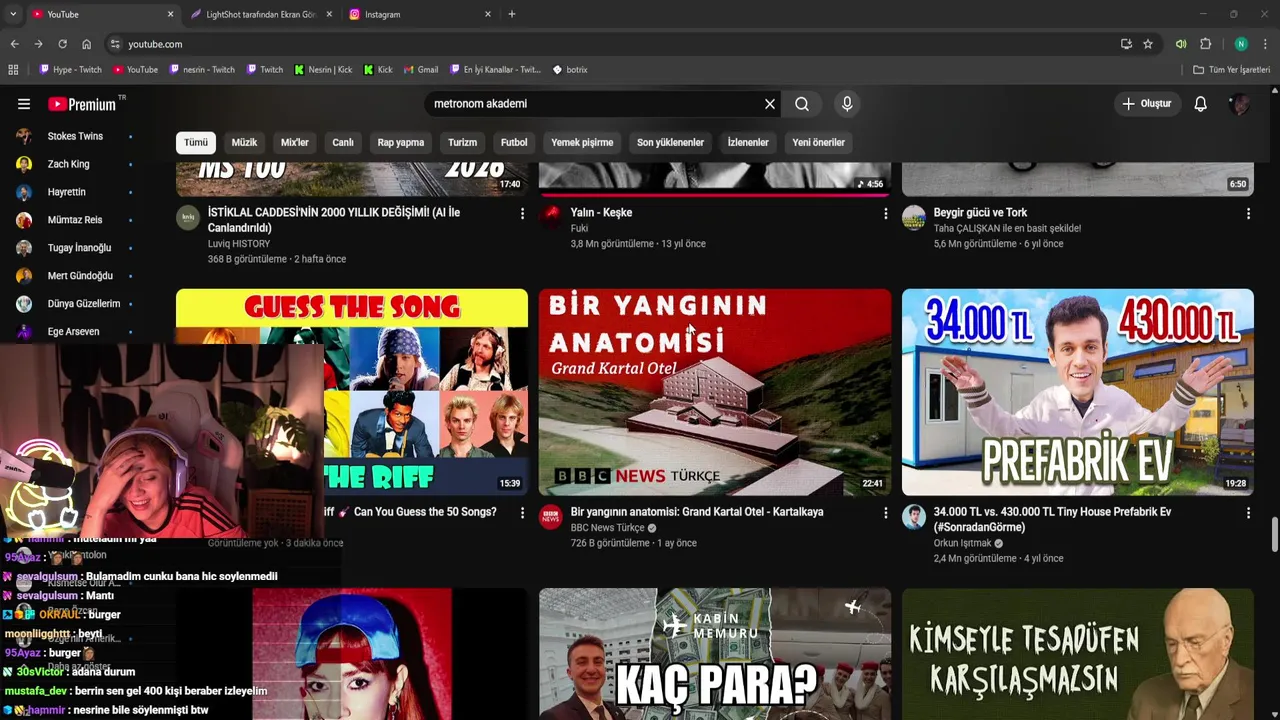This screenshot has width=1280, height=720.
Task: Switch to the LightShot browser tab
Action: (260, 14)
